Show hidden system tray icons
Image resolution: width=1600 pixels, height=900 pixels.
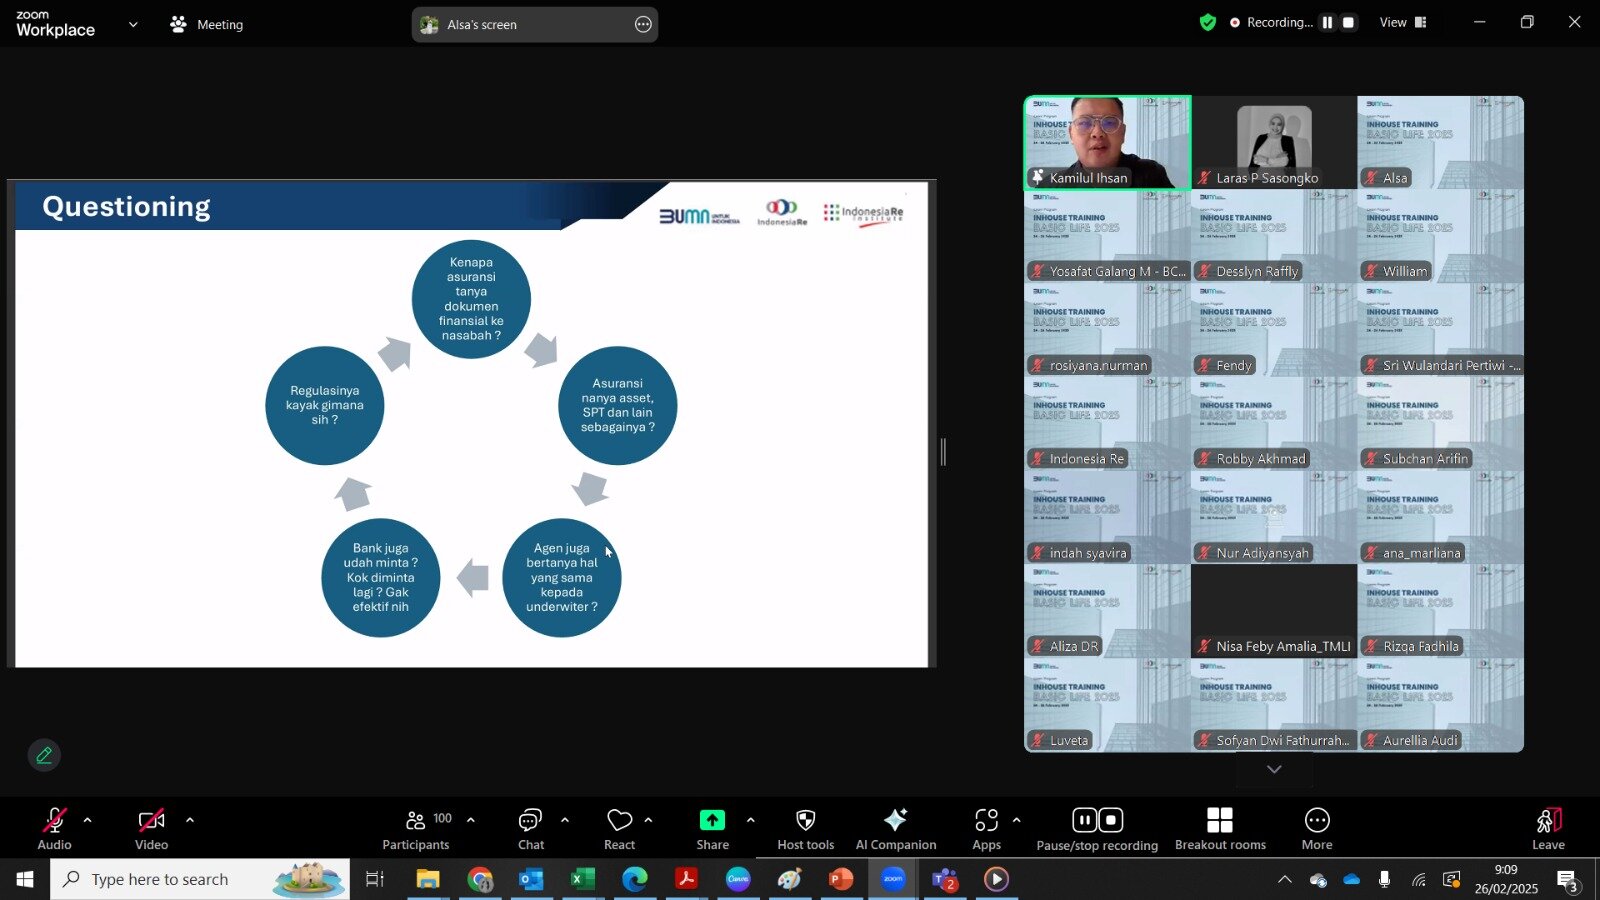click(x=1285, y=879)
